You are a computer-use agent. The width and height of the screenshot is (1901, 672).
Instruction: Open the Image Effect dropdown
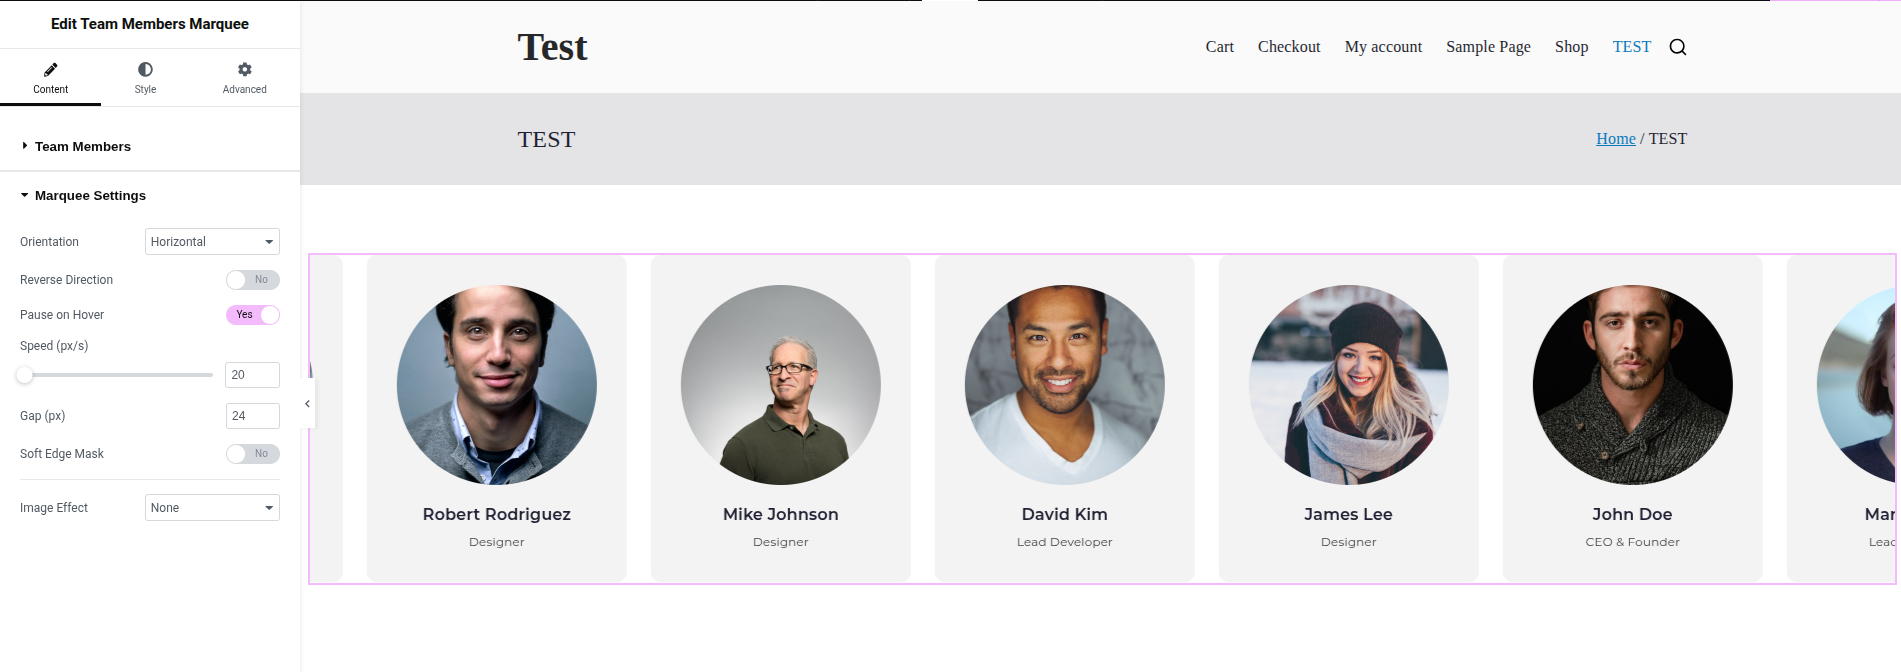click(211, 507)
